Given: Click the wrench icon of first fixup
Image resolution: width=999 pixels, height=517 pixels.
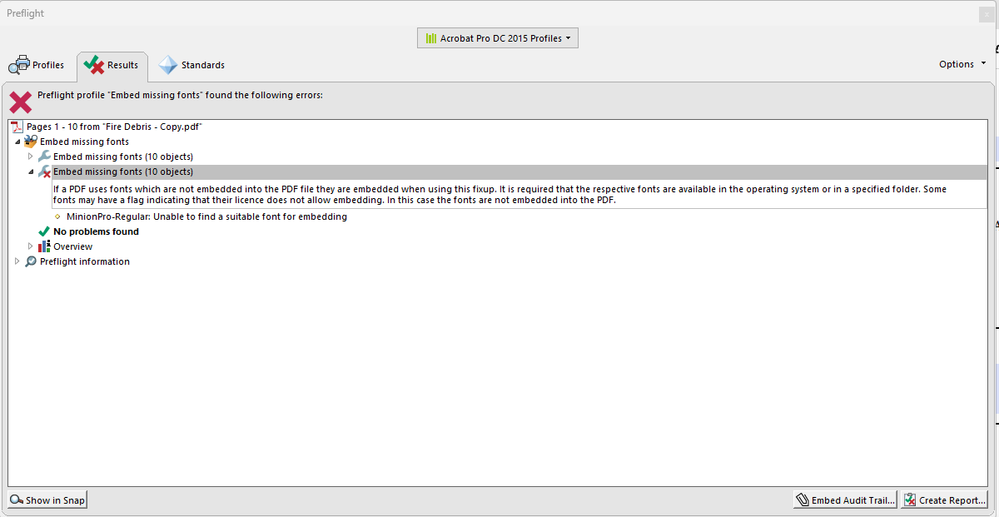Looking at the screenshot, I should pyautogui.click(x=44, y=157).
